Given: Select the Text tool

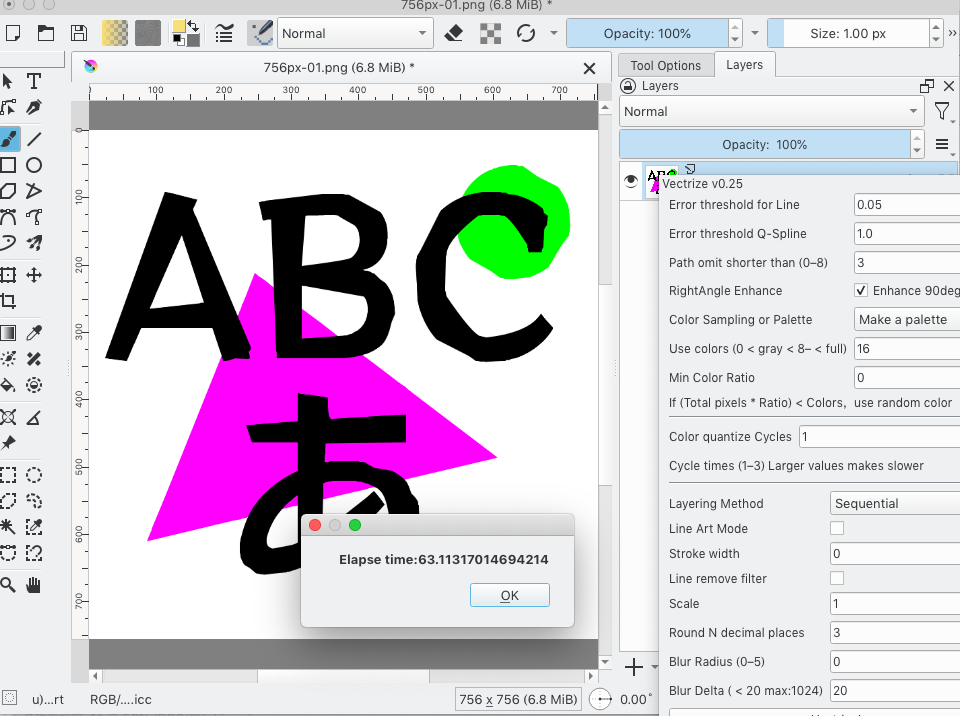Looking at the screenshot, I should tap(34, 81).
